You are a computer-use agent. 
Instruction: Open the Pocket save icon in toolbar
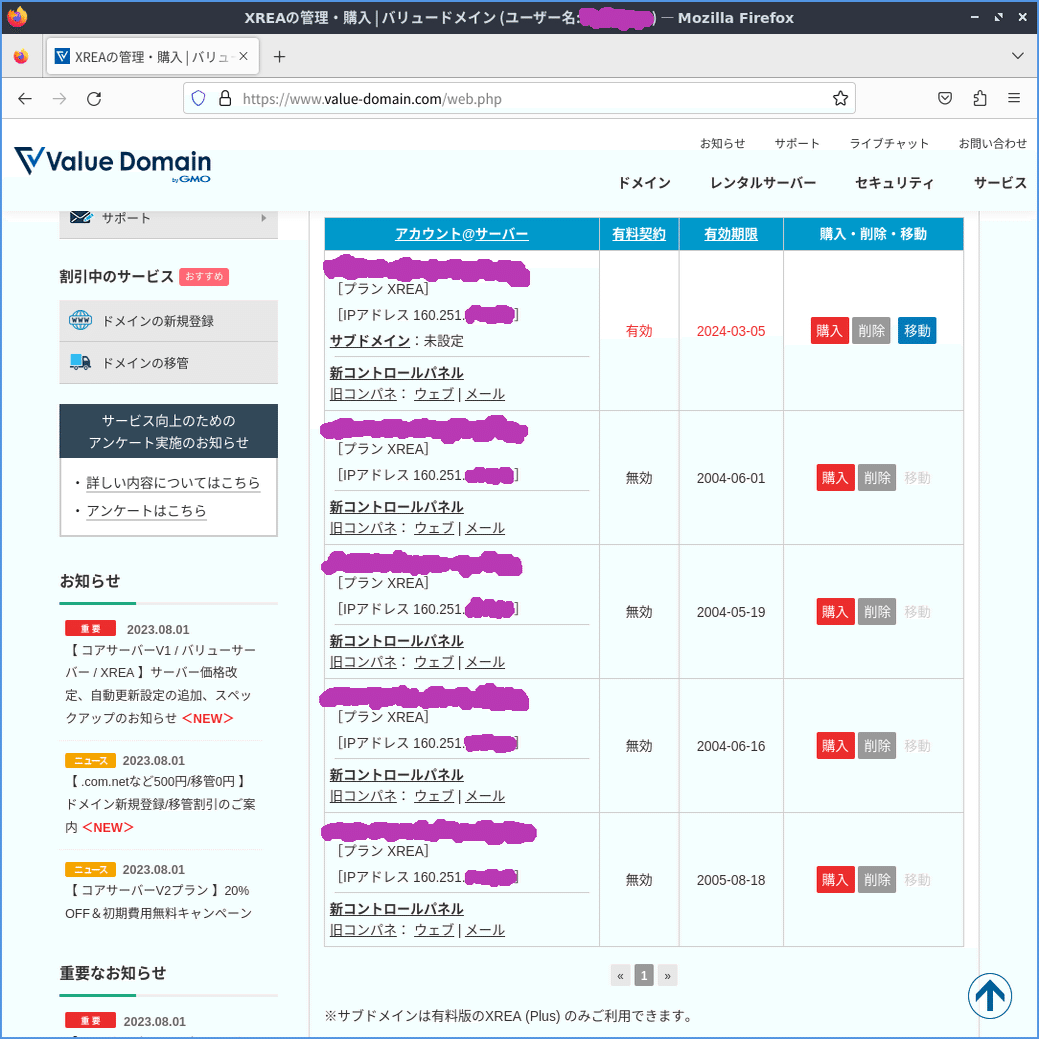(945, 99)
